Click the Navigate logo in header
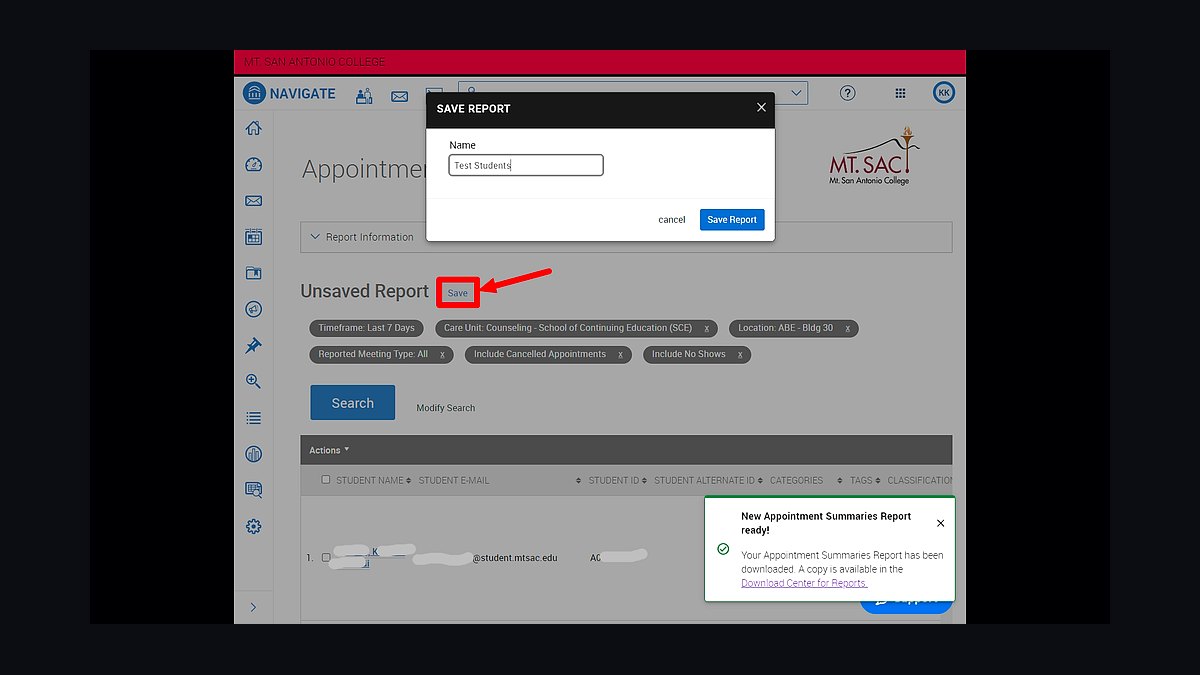 [289, 93]
